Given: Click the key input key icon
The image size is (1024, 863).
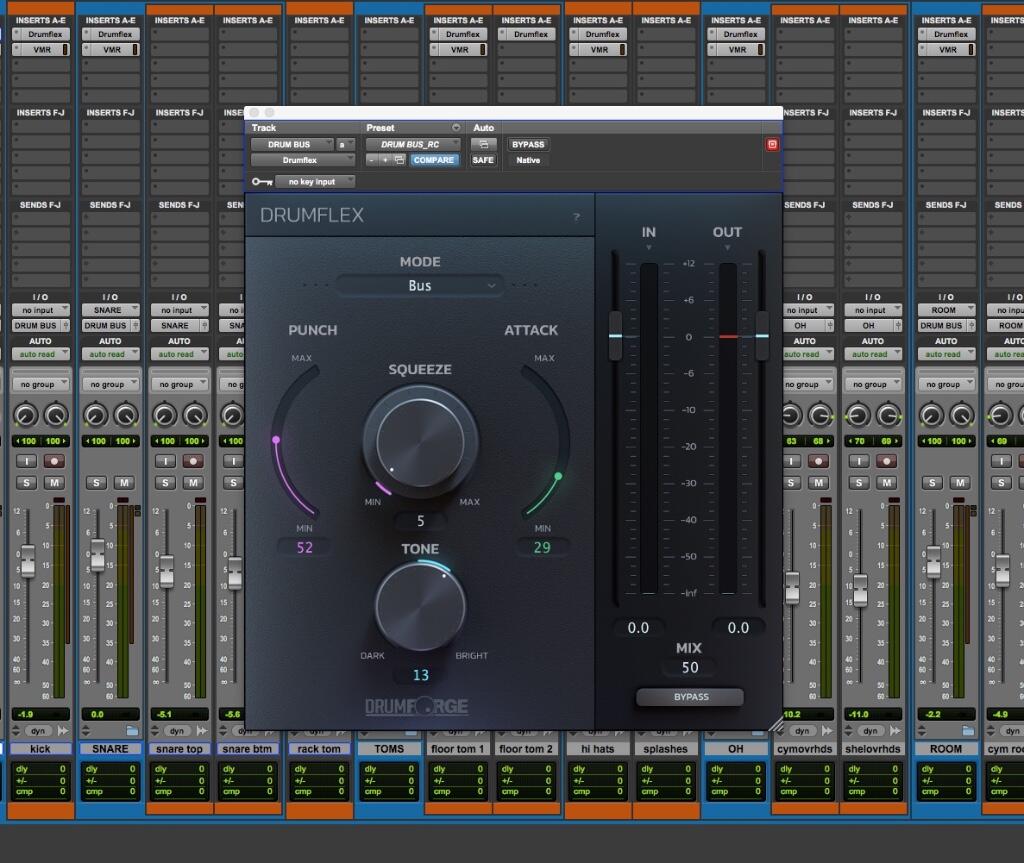Looking at the screenshot, I should click(262, 182).
